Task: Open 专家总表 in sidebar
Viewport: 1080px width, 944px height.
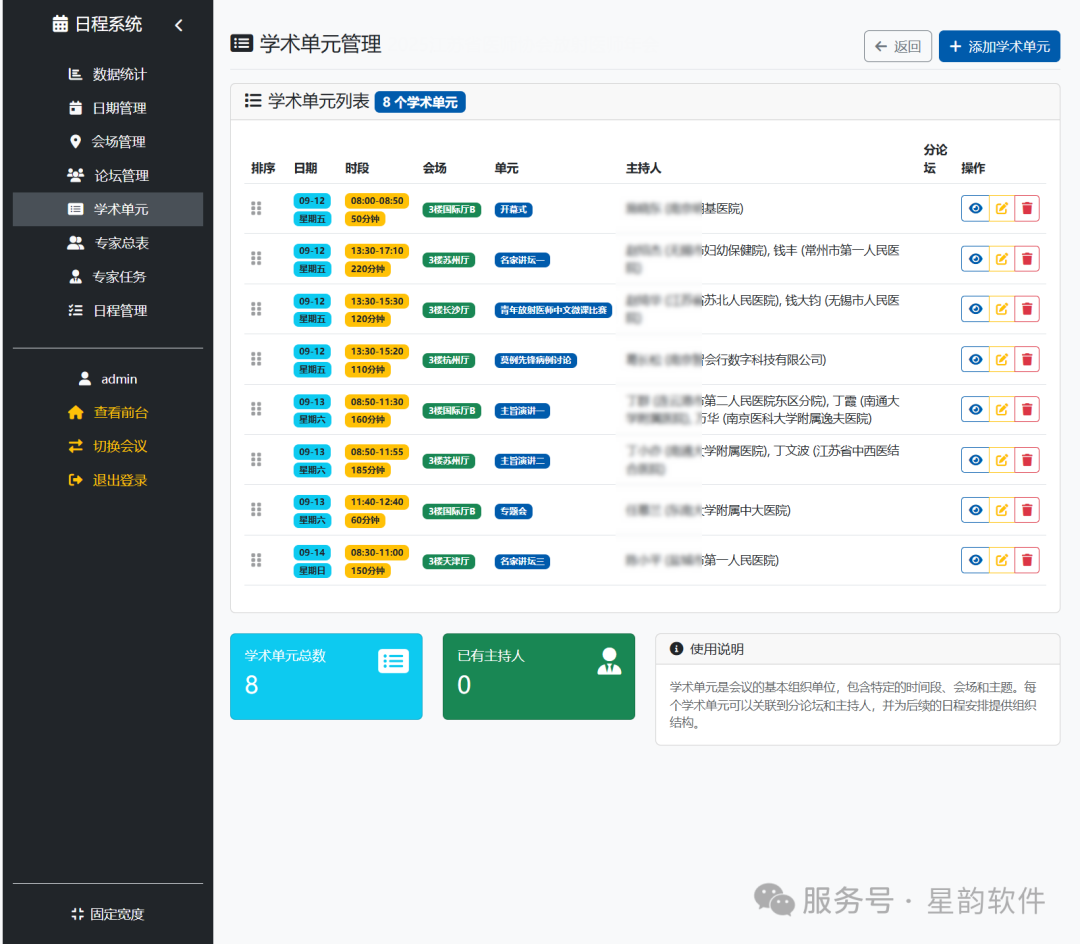Action: 107,242
